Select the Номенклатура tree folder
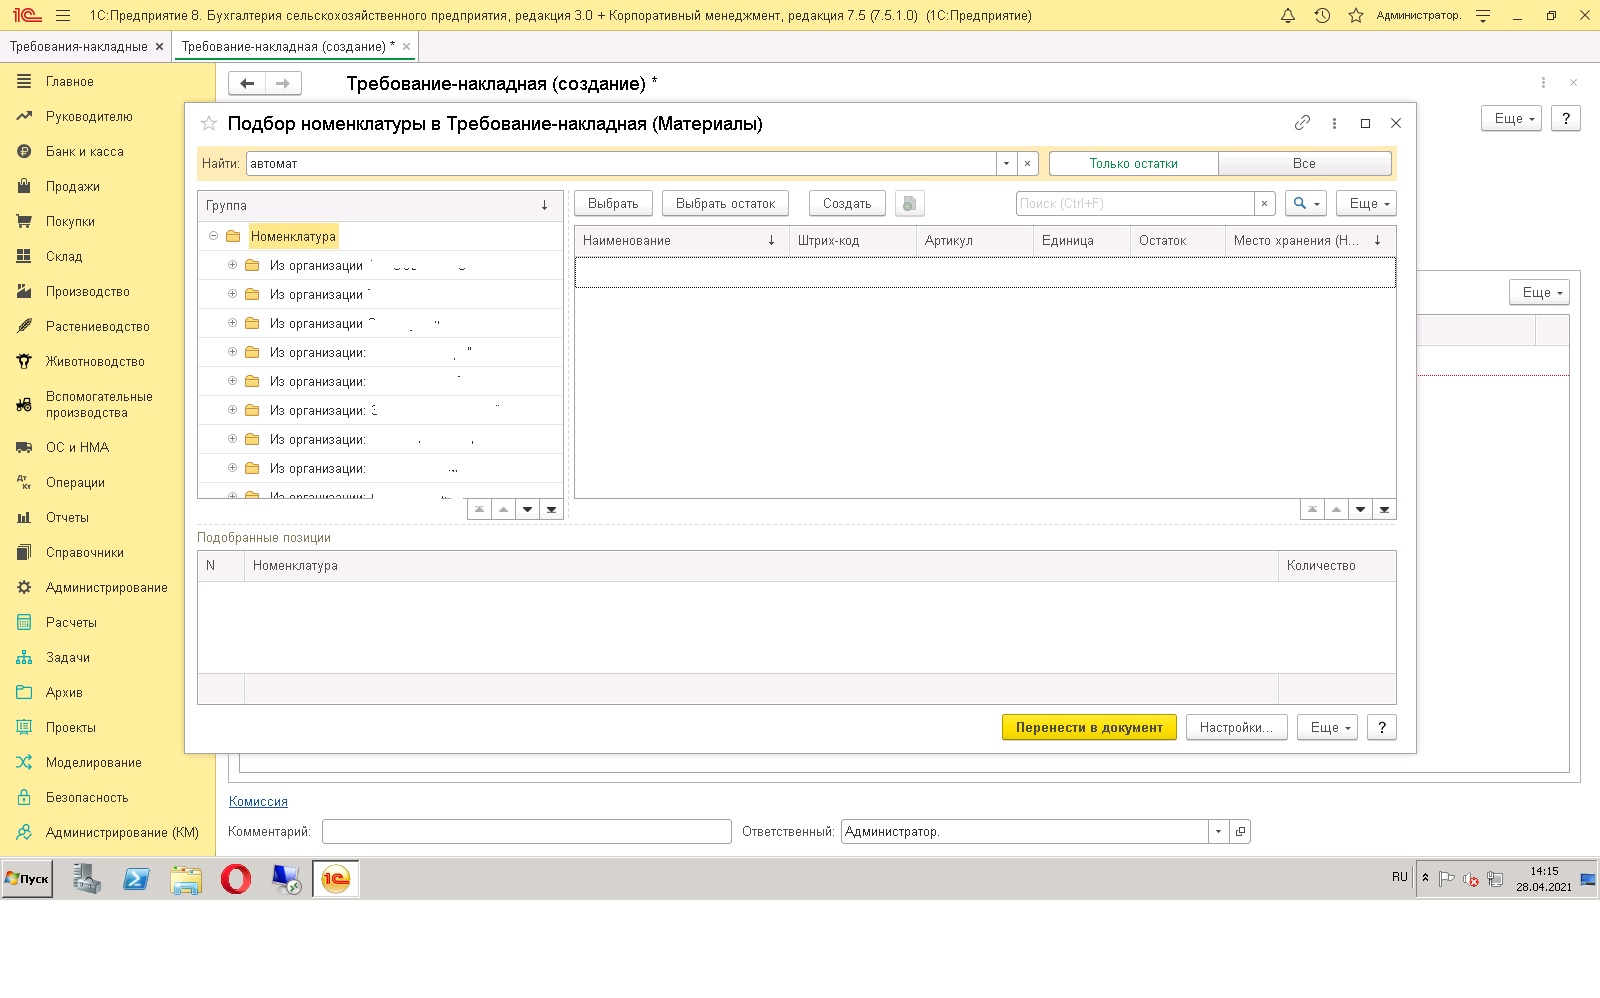1600x998 pixels. coord(293,236)
